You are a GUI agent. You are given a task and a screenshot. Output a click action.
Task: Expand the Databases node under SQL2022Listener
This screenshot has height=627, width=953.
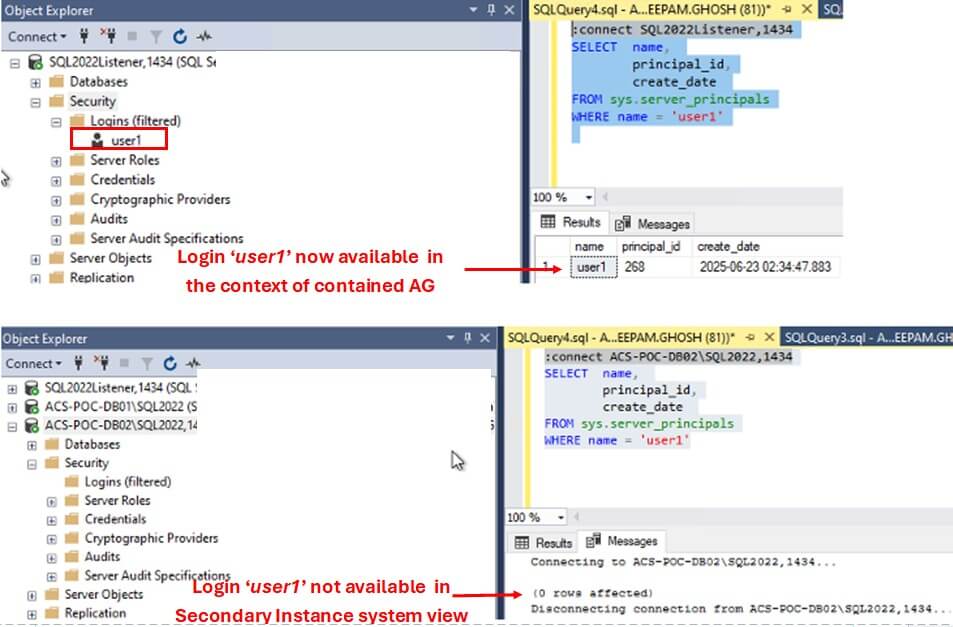(35, 83)
